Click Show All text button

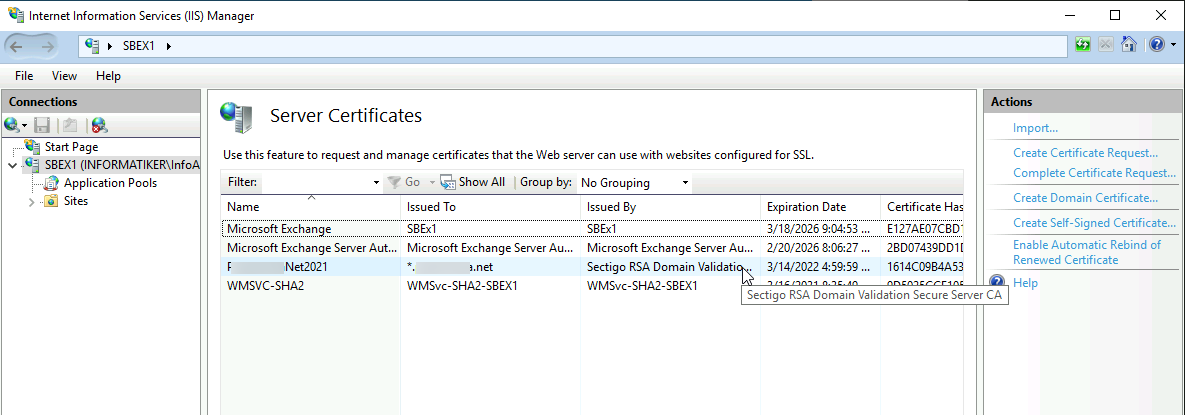coord(482,182)
